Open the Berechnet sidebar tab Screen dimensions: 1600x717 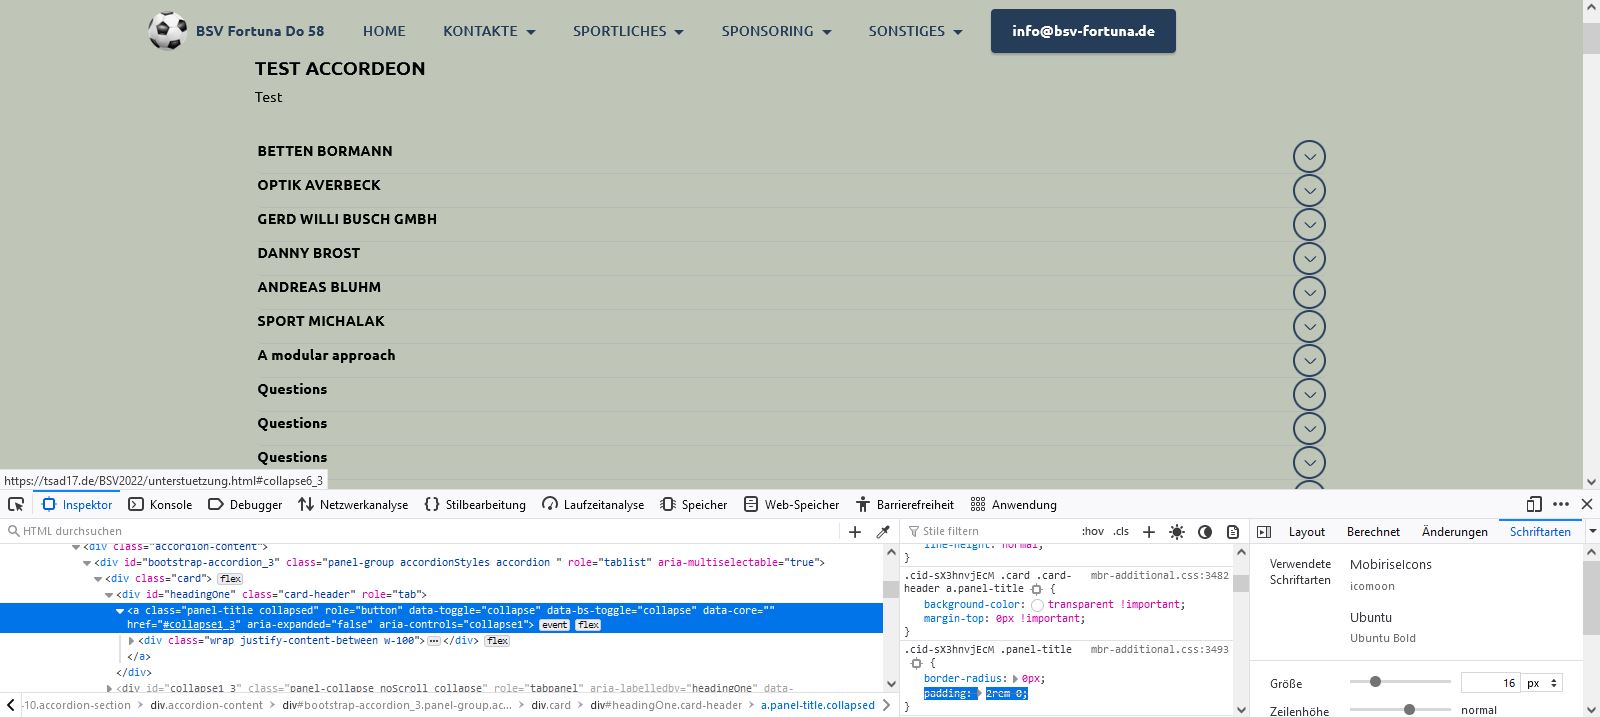point(1373,532)
